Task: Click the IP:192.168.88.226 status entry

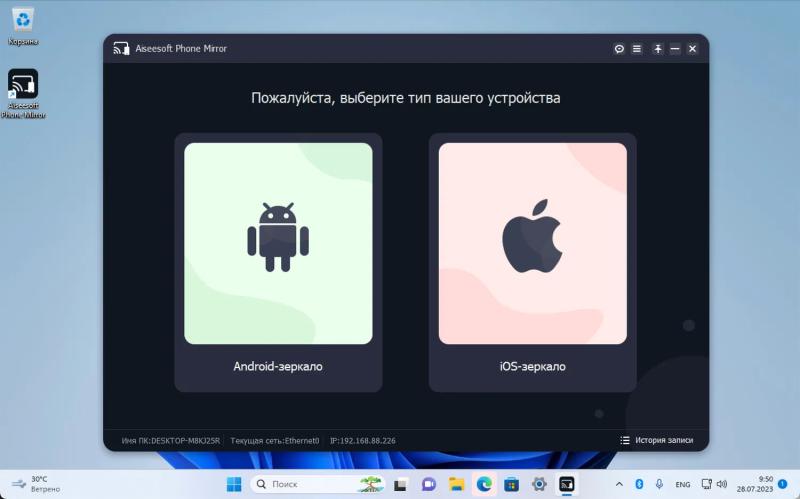Action: pos(362,440)
